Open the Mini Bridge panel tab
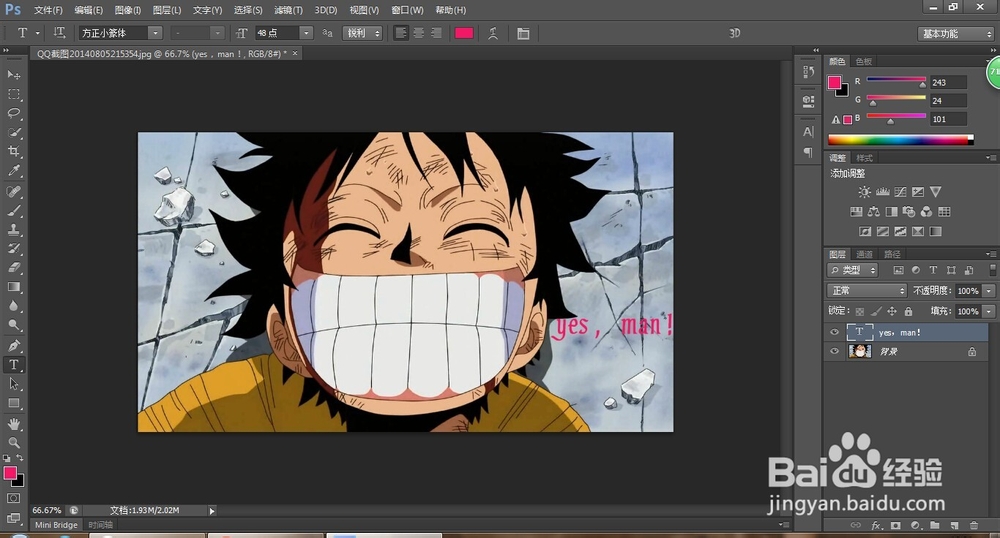Screen dimensions: 1000x538 [56, 525]
